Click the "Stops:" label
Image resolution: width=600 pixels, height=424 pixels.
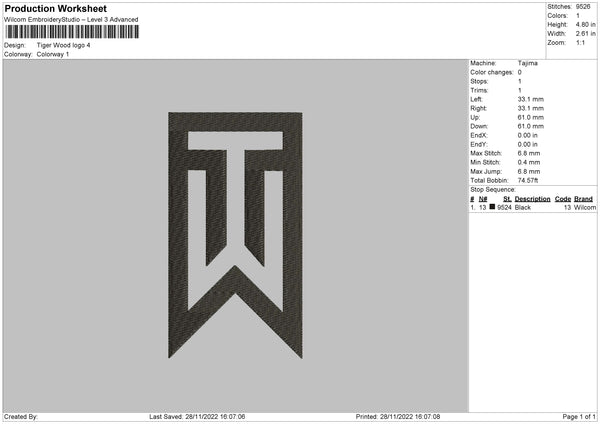(x=479, y=82)
